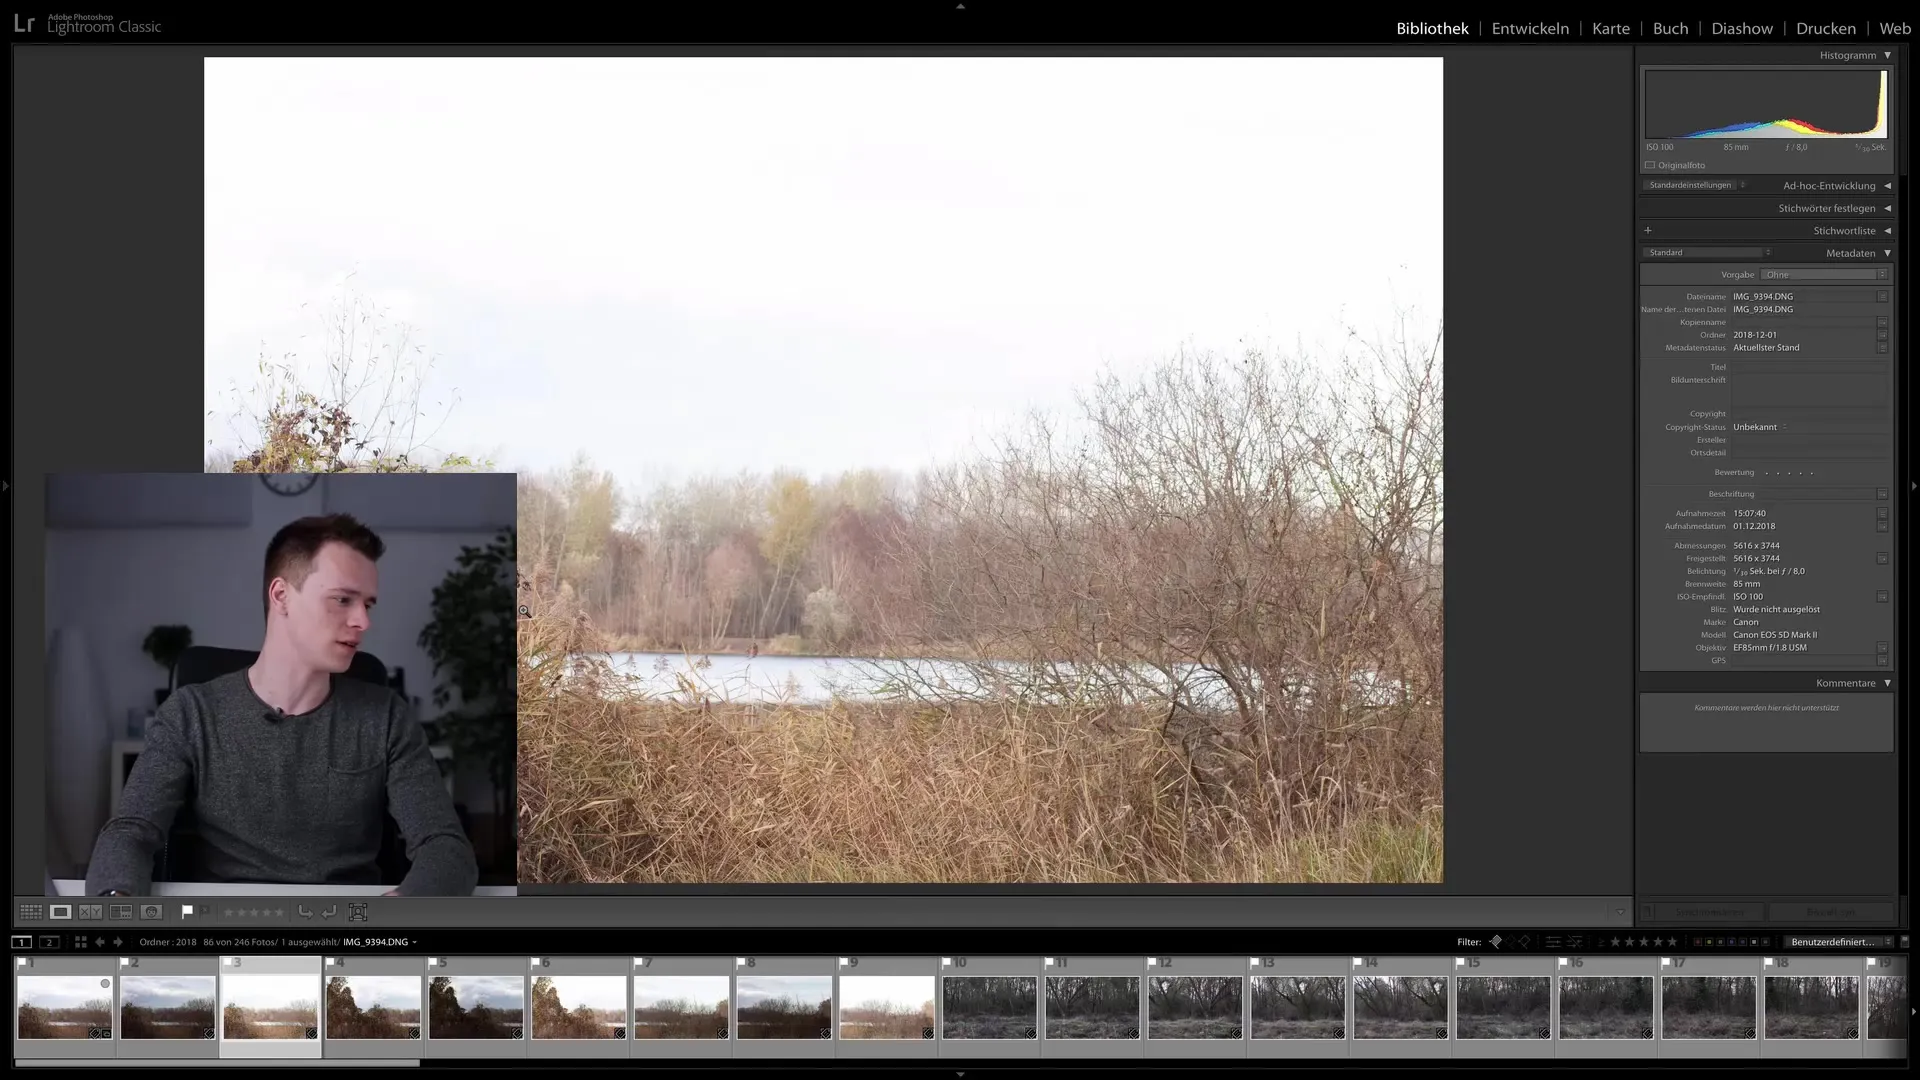
Task: Collapse the top module panel arrow
Action: pos(960,6)
